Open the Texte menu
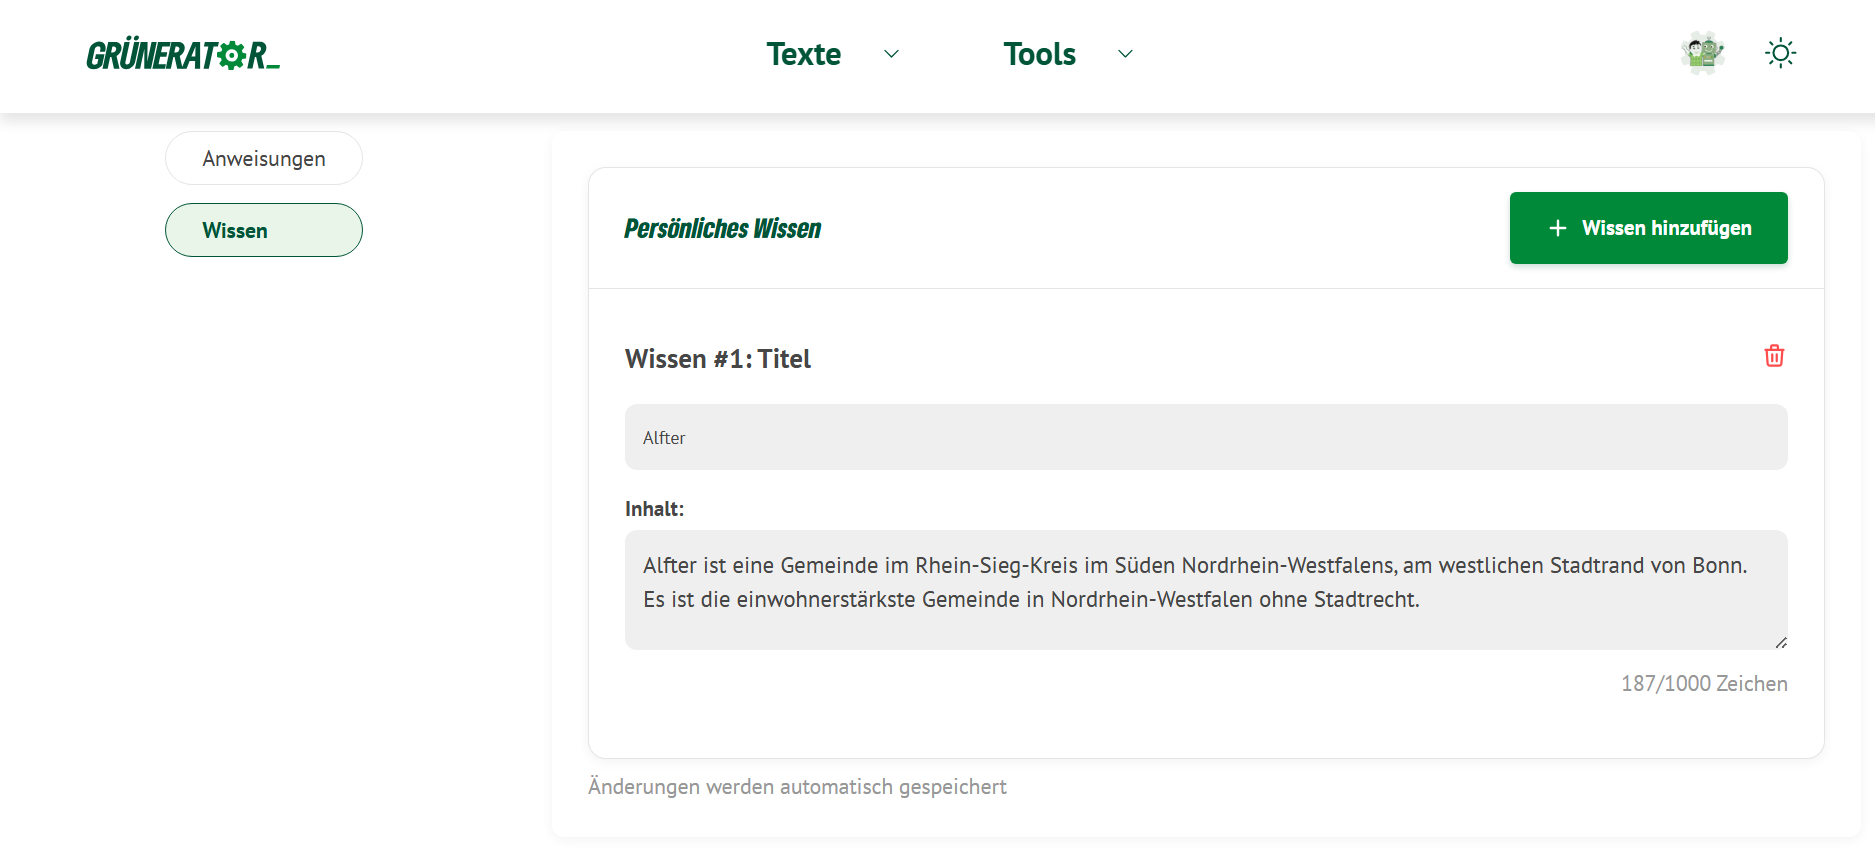 (x=804, y=54)
